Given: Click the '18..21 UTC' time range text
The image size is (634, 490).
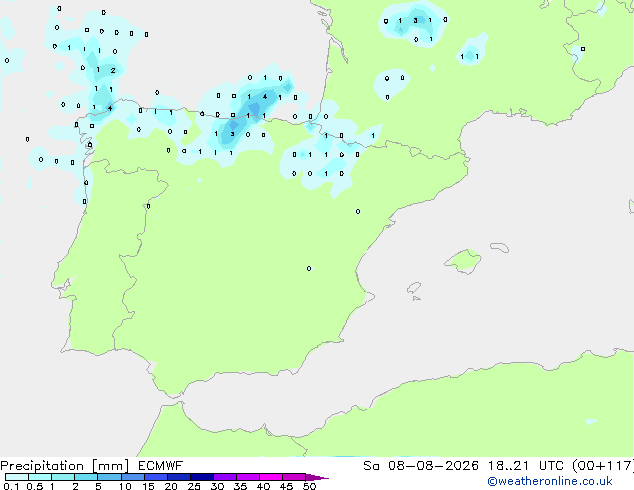Looking at the screenshot, I should 528,466.
